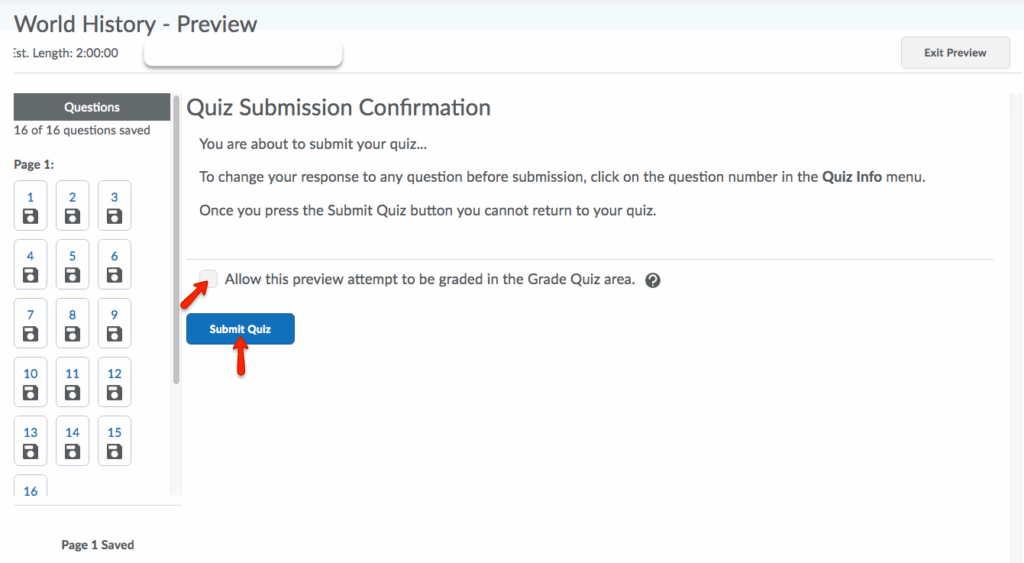Click the saved icon under question 14

72,451
